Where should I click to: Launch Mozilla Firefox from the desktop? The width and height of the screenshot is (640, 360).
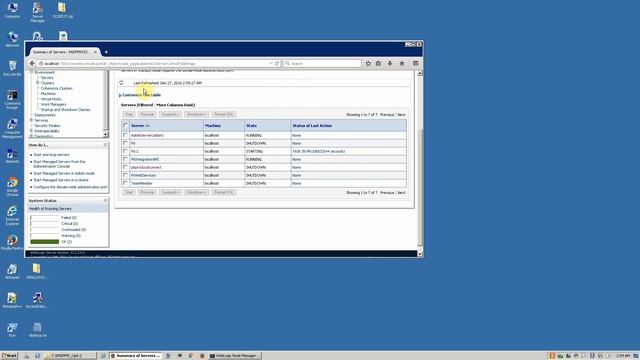pos(12,242)
